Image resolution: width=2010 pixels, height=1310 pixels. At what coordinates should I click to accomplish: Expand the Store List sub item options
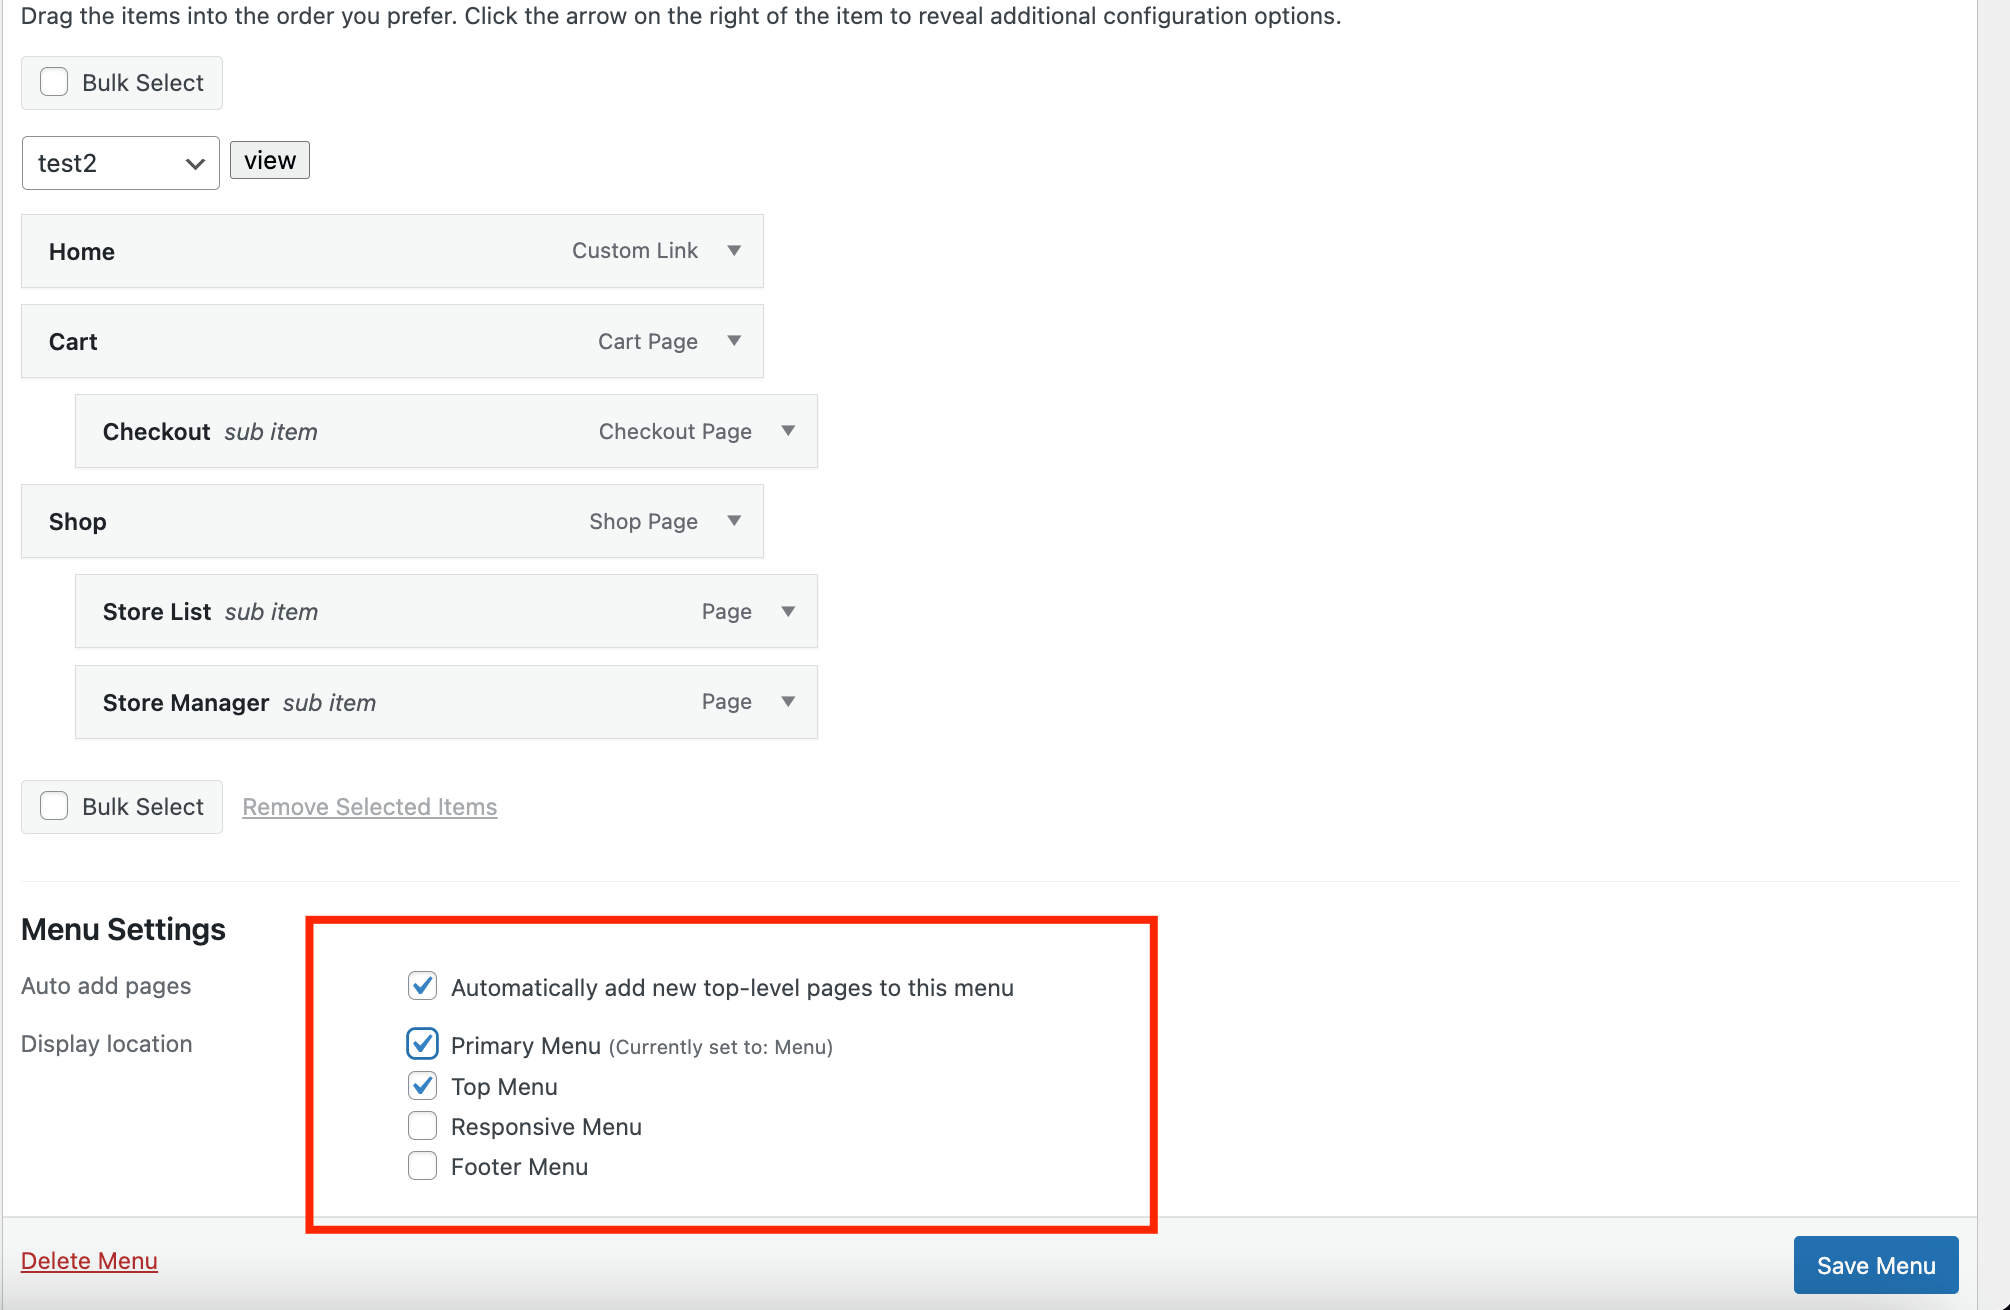[788, 611]
